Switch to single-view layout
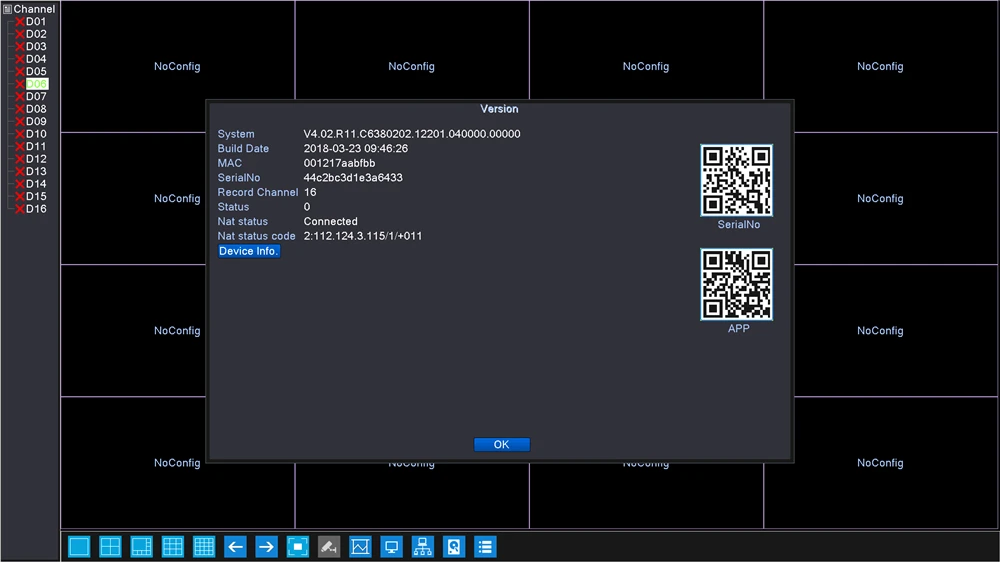 [x=79, y=547]
